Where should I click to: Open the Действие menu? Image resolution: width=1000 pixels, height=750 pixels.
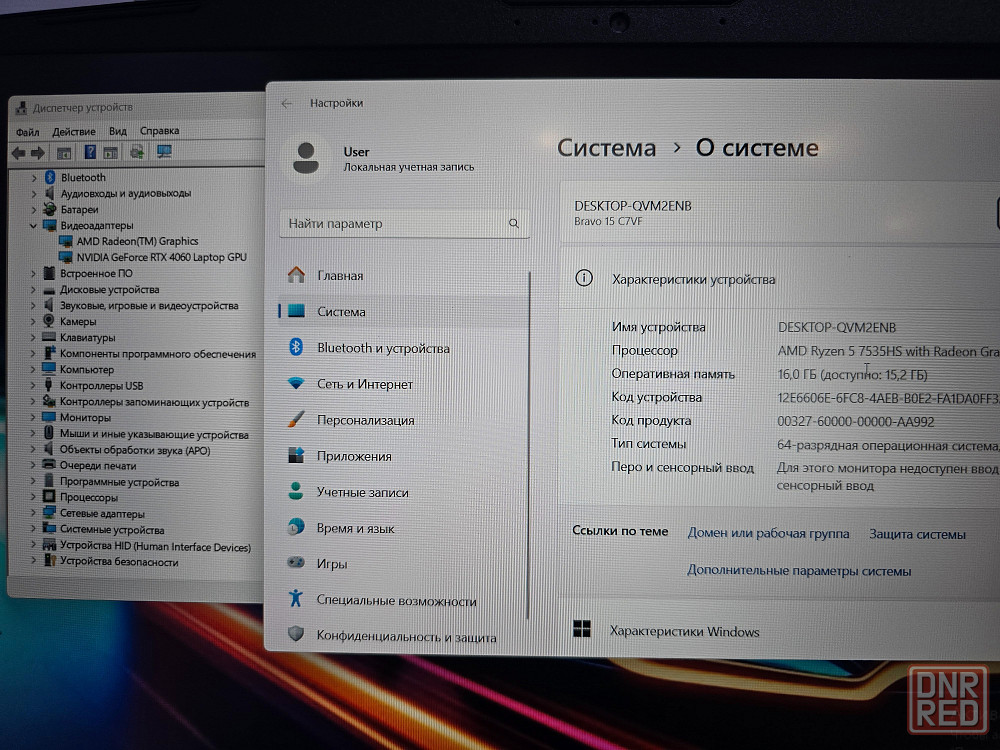[x=74, y=131]
